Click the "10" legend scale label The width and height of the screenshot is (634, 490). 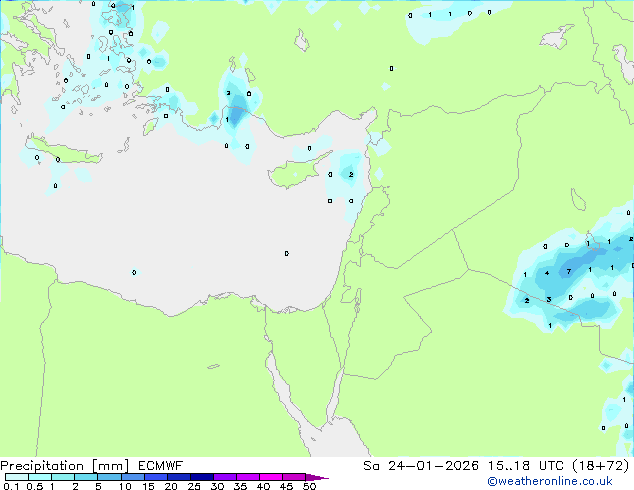[125, 486]
